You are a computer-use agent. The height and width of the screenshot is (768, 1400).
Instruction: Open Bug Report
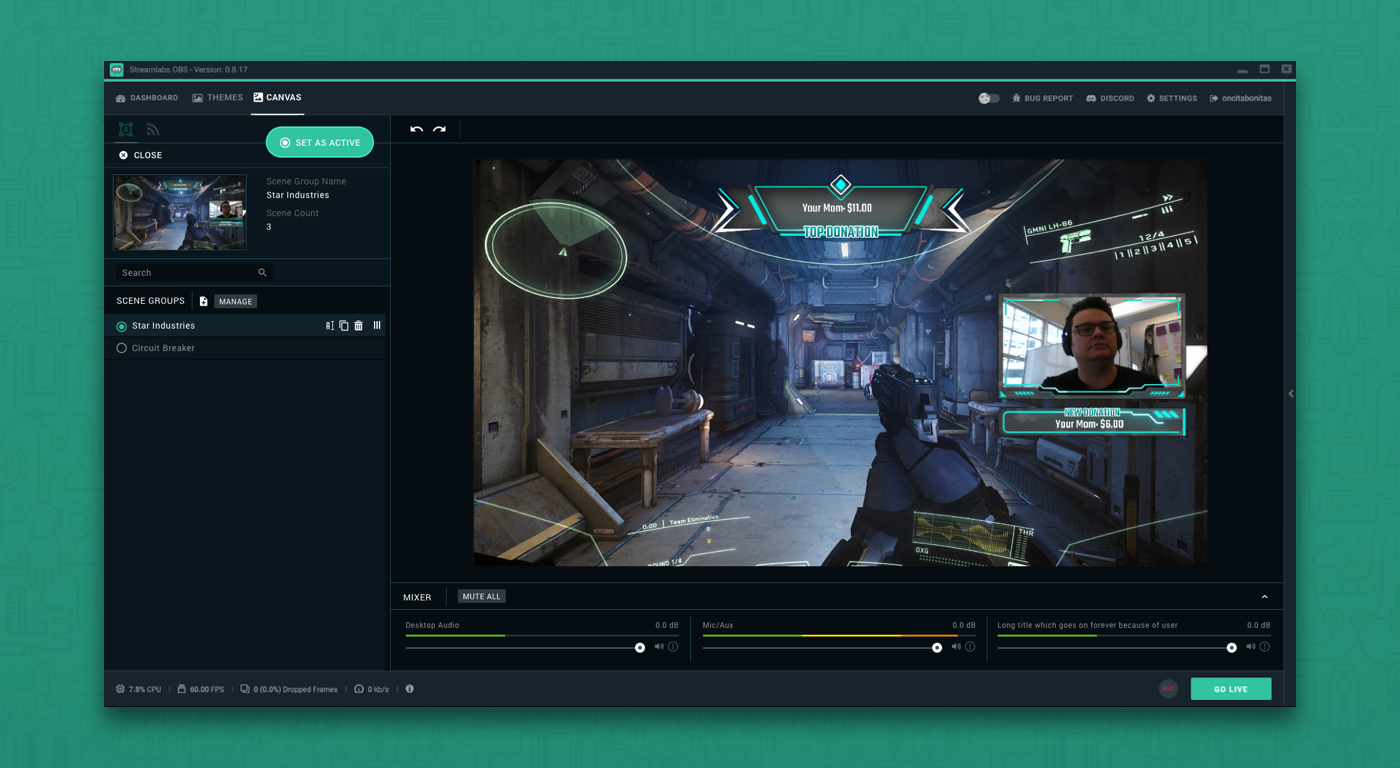click(1042, 98)
